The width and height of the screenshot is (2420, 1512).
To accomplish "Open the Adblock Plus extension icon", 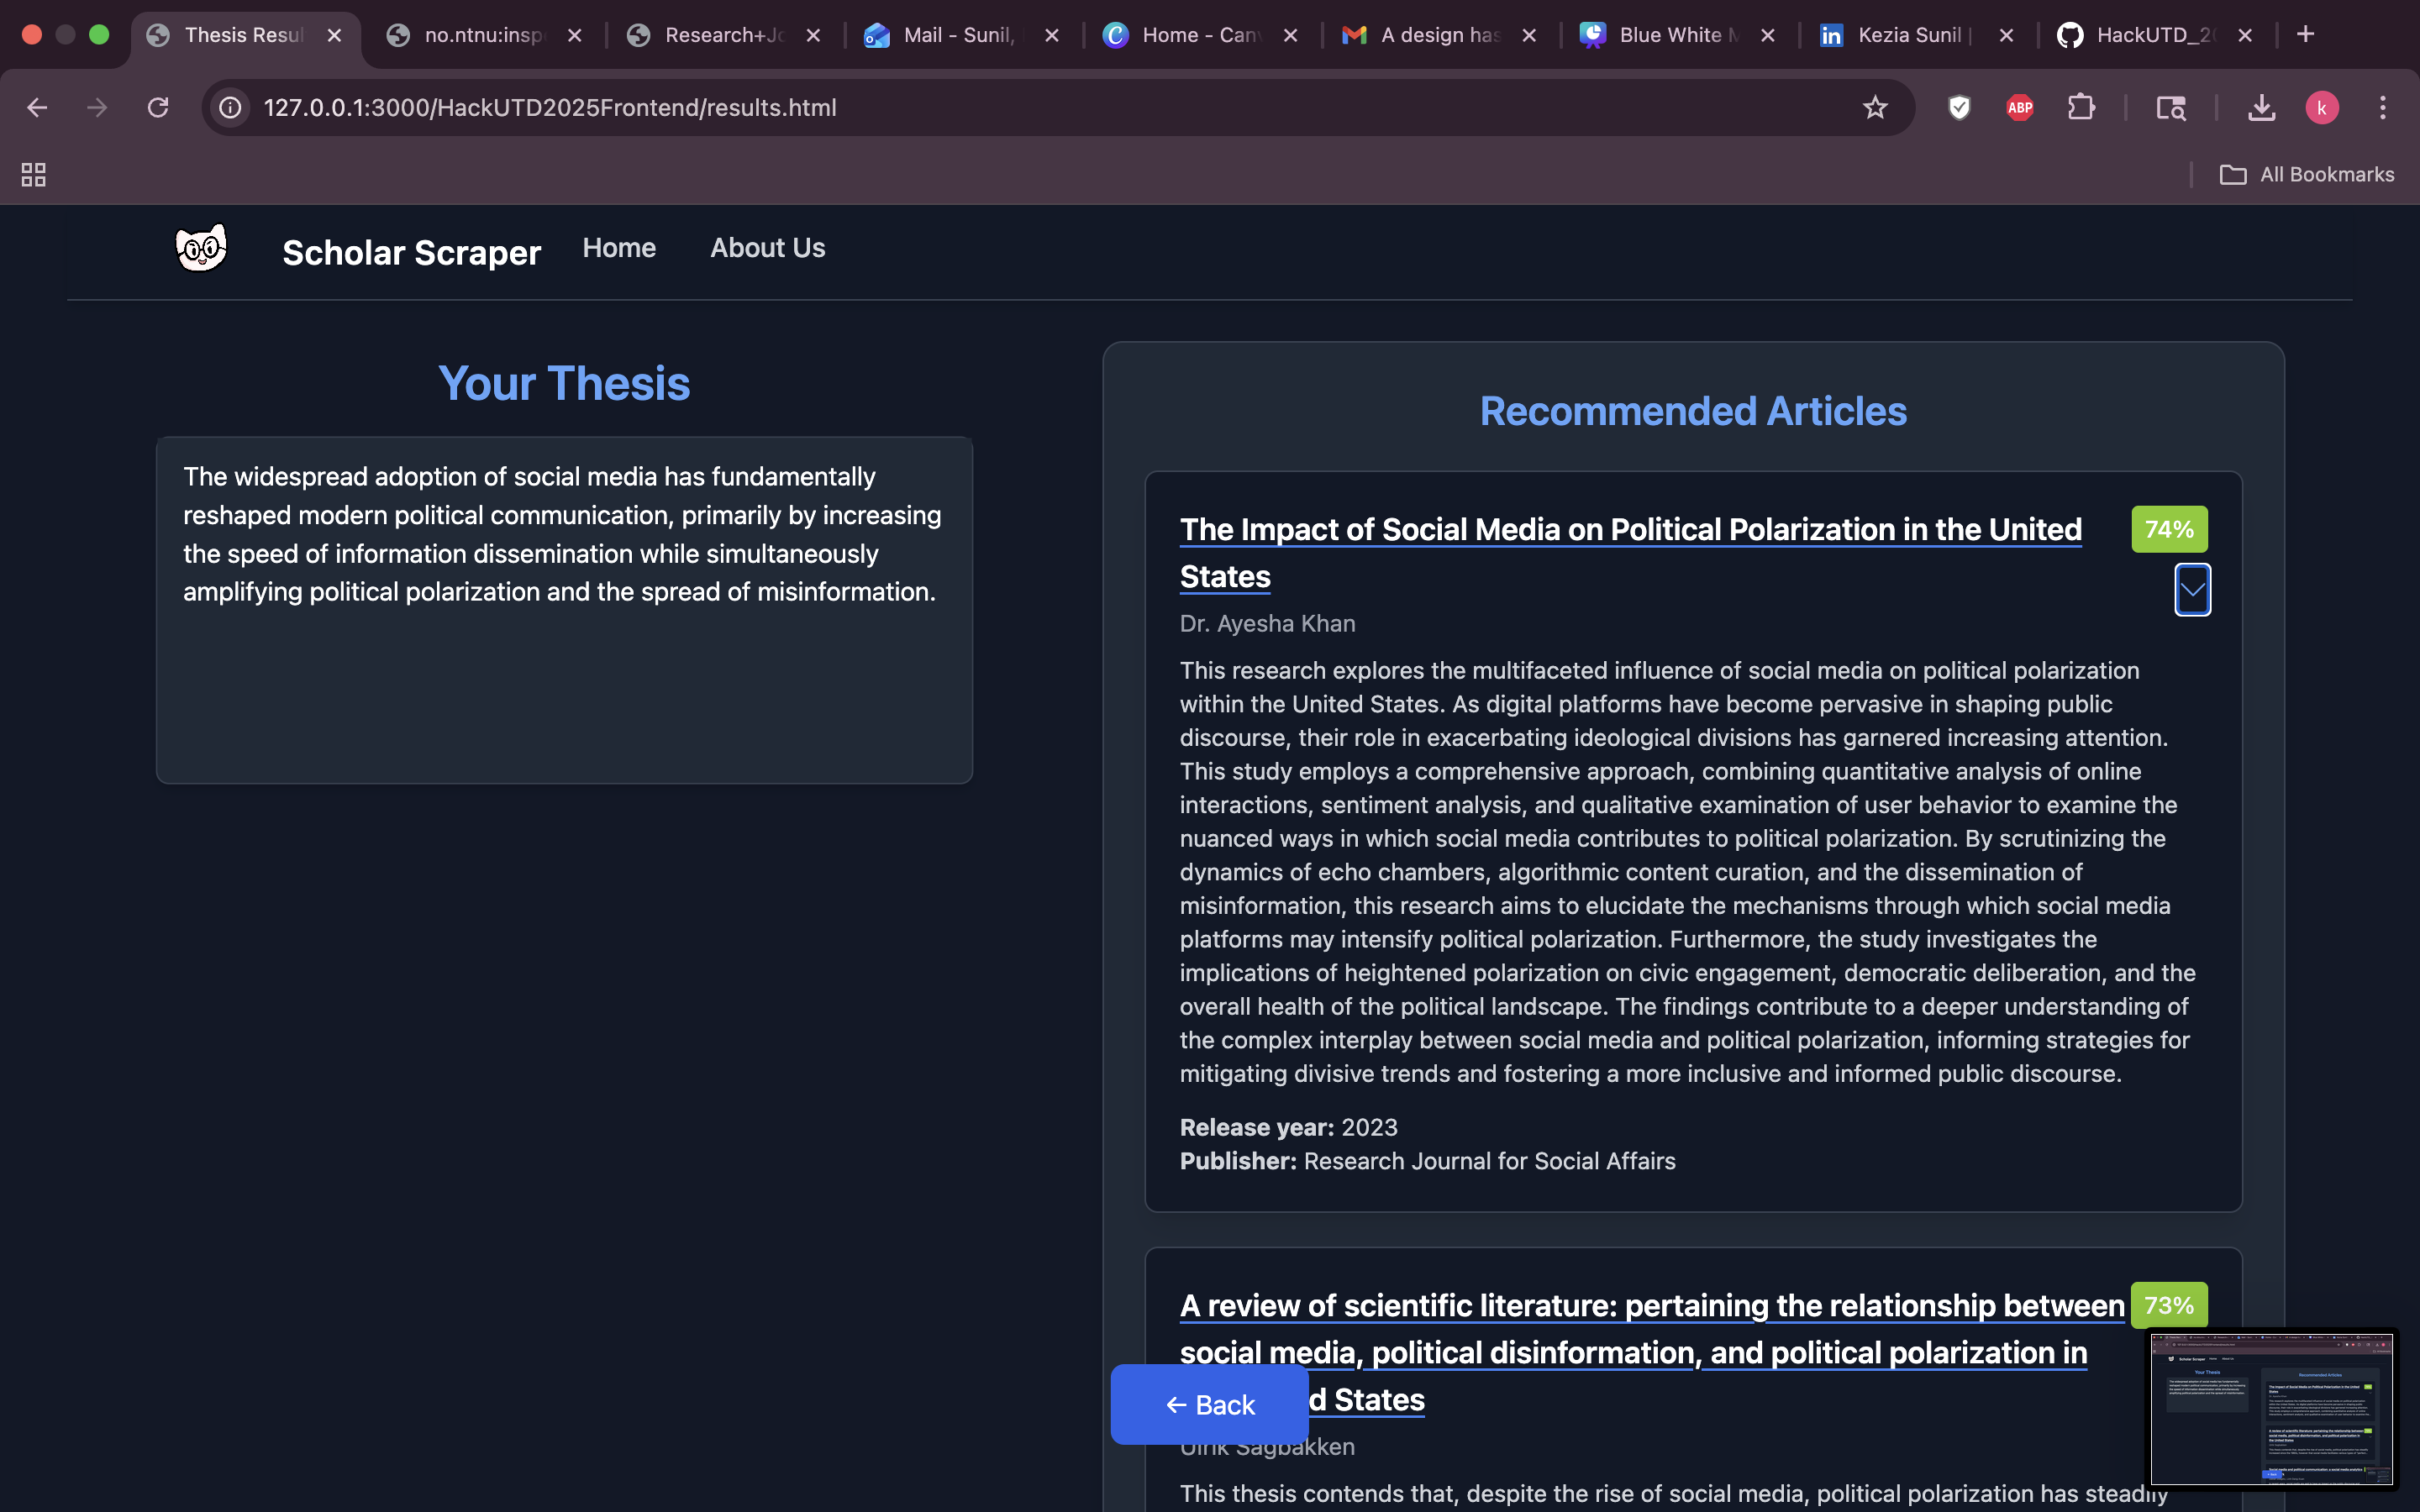I will click(x=2019, y=107).
